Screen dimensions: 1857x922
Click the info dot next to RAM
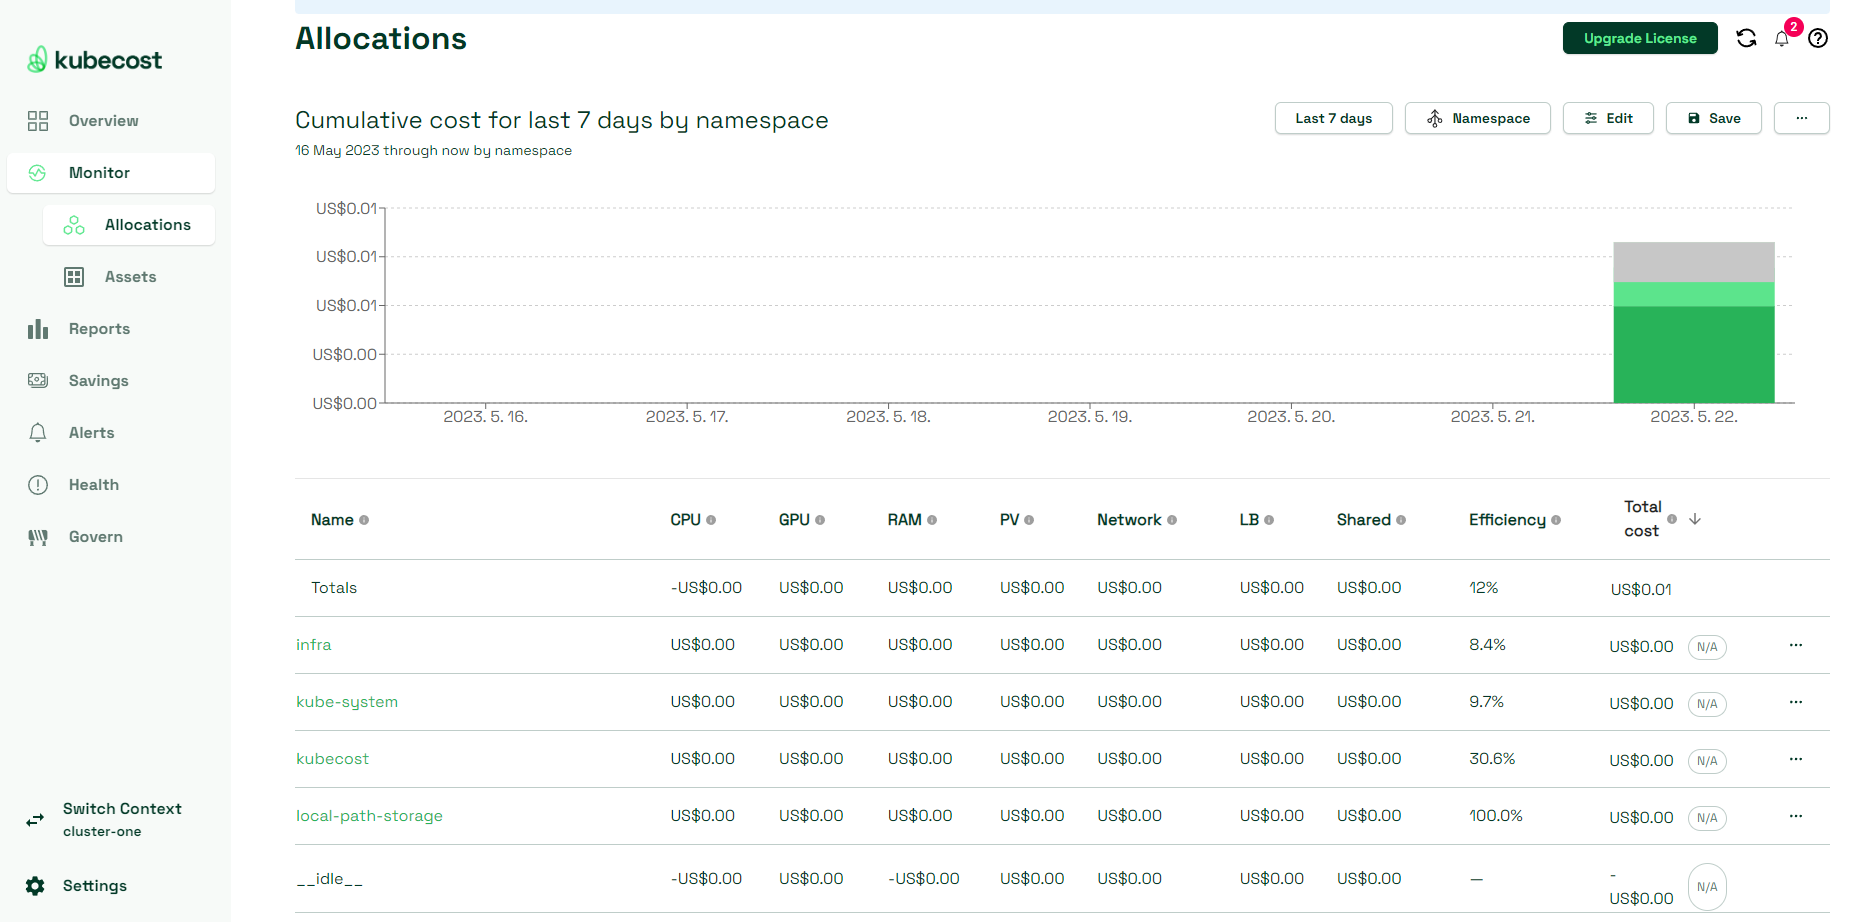(932, 520)
